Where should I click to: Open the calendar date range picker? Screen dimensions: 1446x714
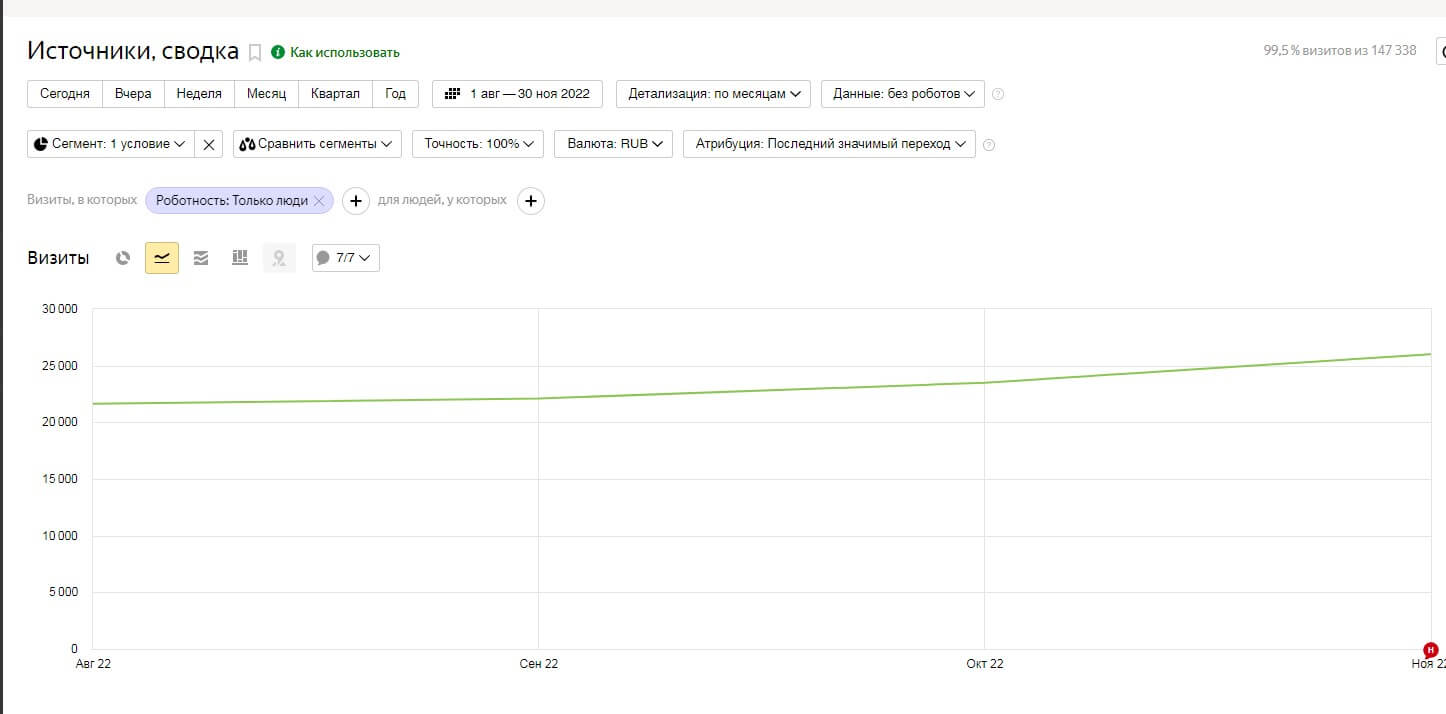coord(517,94)
